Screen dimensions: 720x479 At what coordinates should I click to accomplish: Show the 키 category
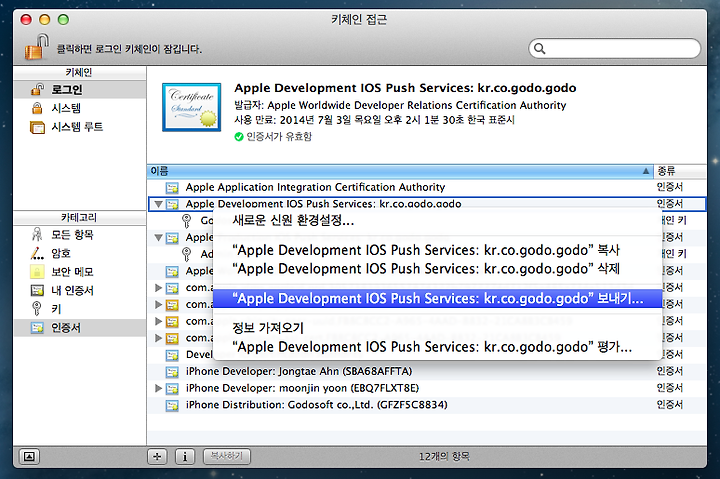coord(79,309)
